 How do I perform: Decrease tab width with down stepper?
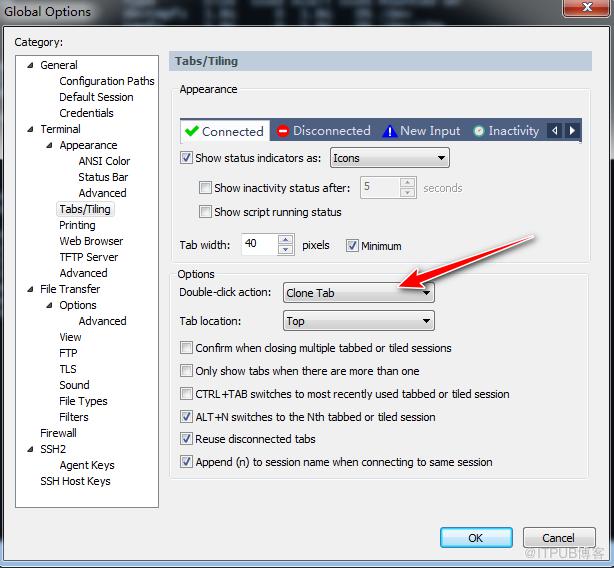click(x=285, y=249)
